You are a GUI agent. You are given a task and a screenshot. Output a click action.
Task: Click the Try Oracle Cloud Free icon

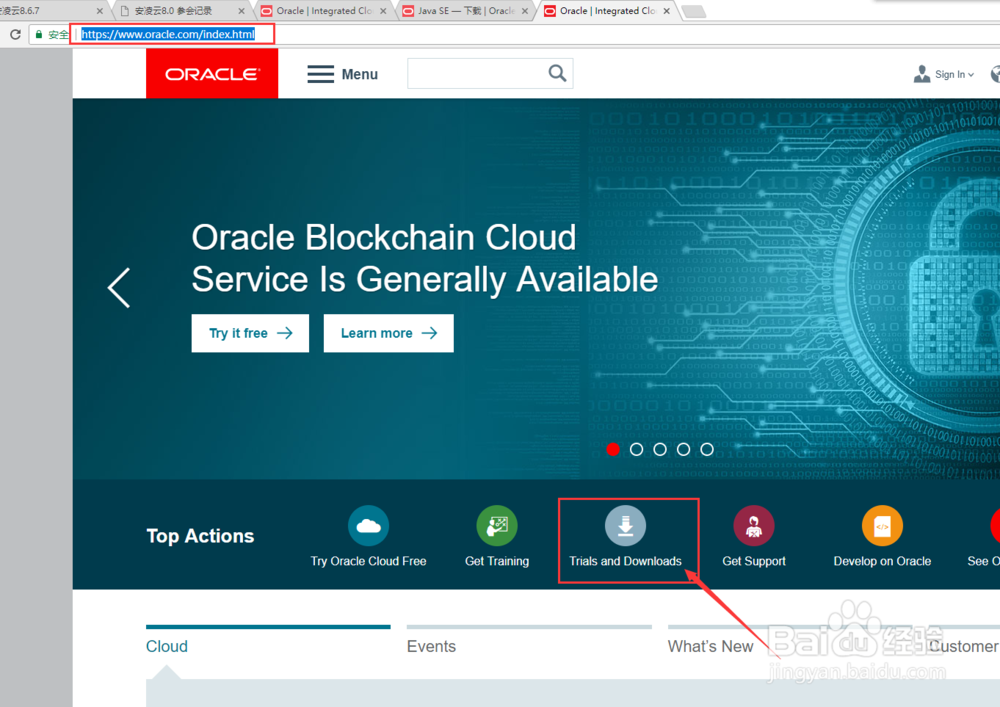tap(369, 526)
